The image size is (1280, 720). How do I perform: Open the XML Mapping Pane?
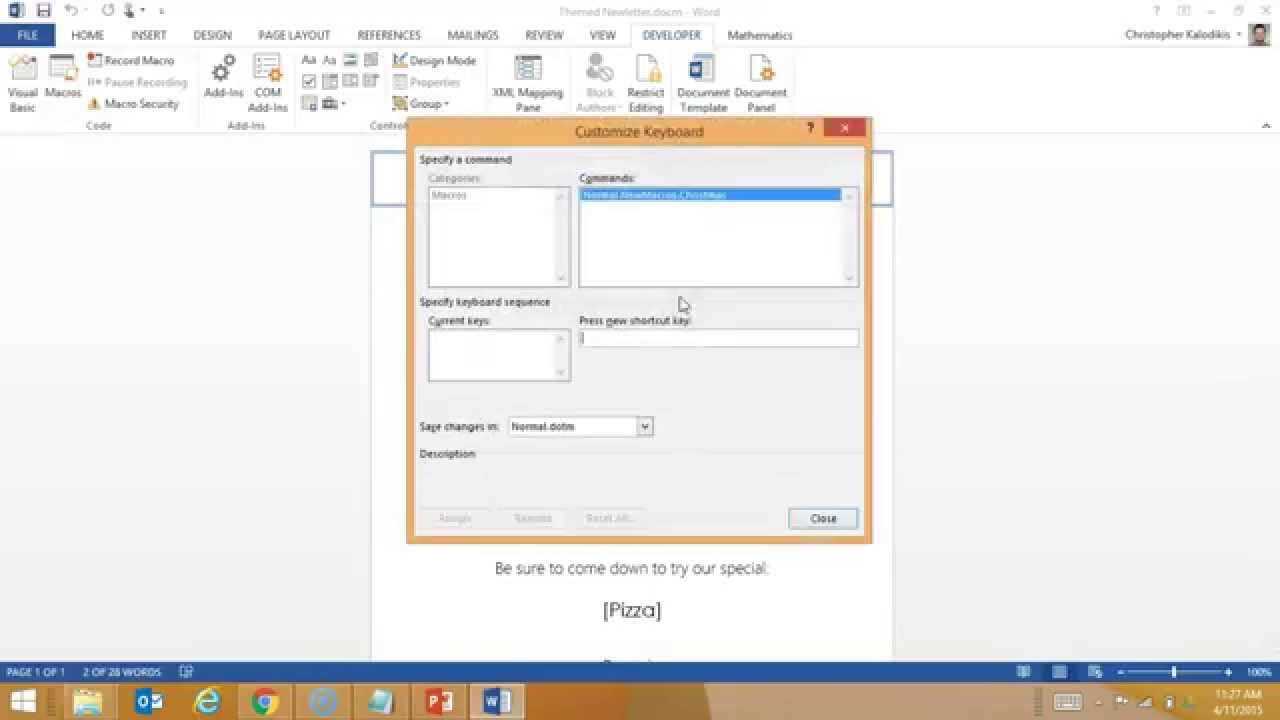point(527,83)
